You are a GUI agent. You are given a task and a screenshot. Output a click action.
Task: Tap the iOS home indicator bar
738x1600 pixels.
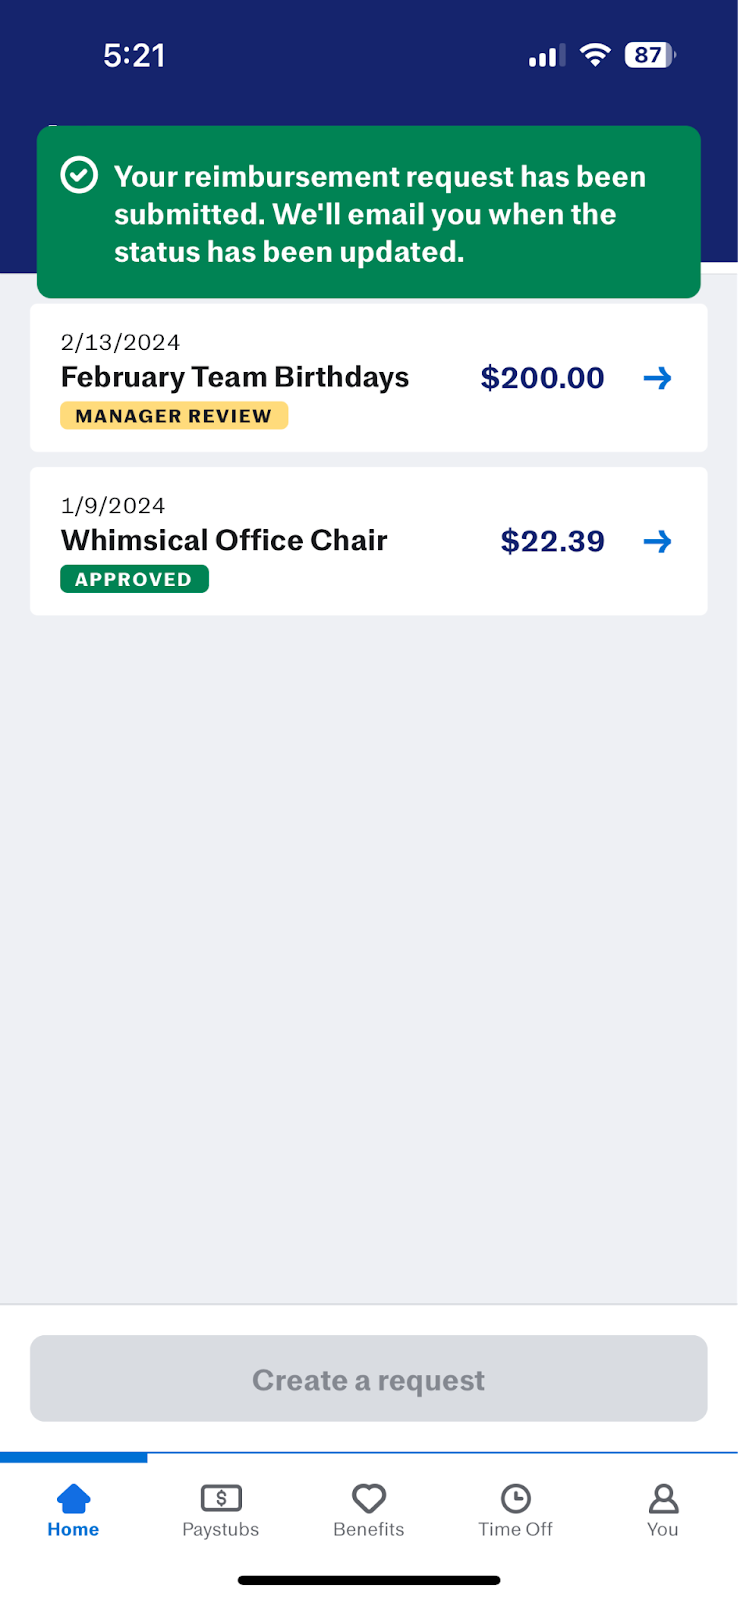tap(369, 1580)
